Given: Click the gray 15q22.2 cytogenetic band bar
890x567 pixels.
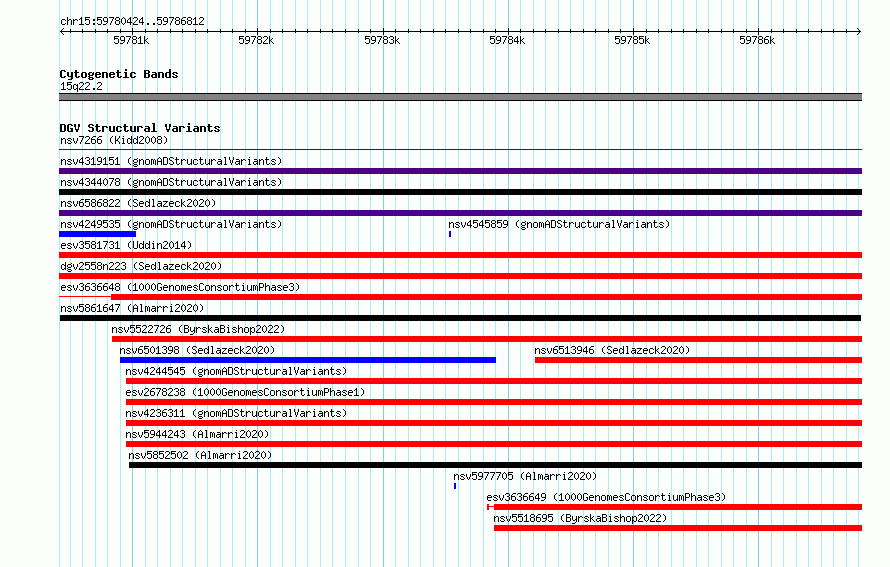Looking at the screenshot, I should coord(460,97).
